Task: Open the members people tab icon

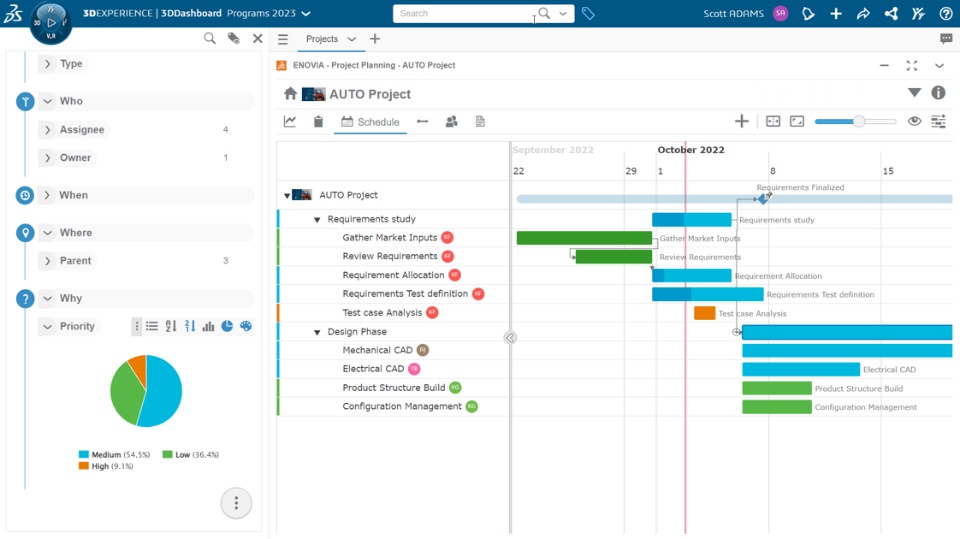Action: [x=451, y=121]
